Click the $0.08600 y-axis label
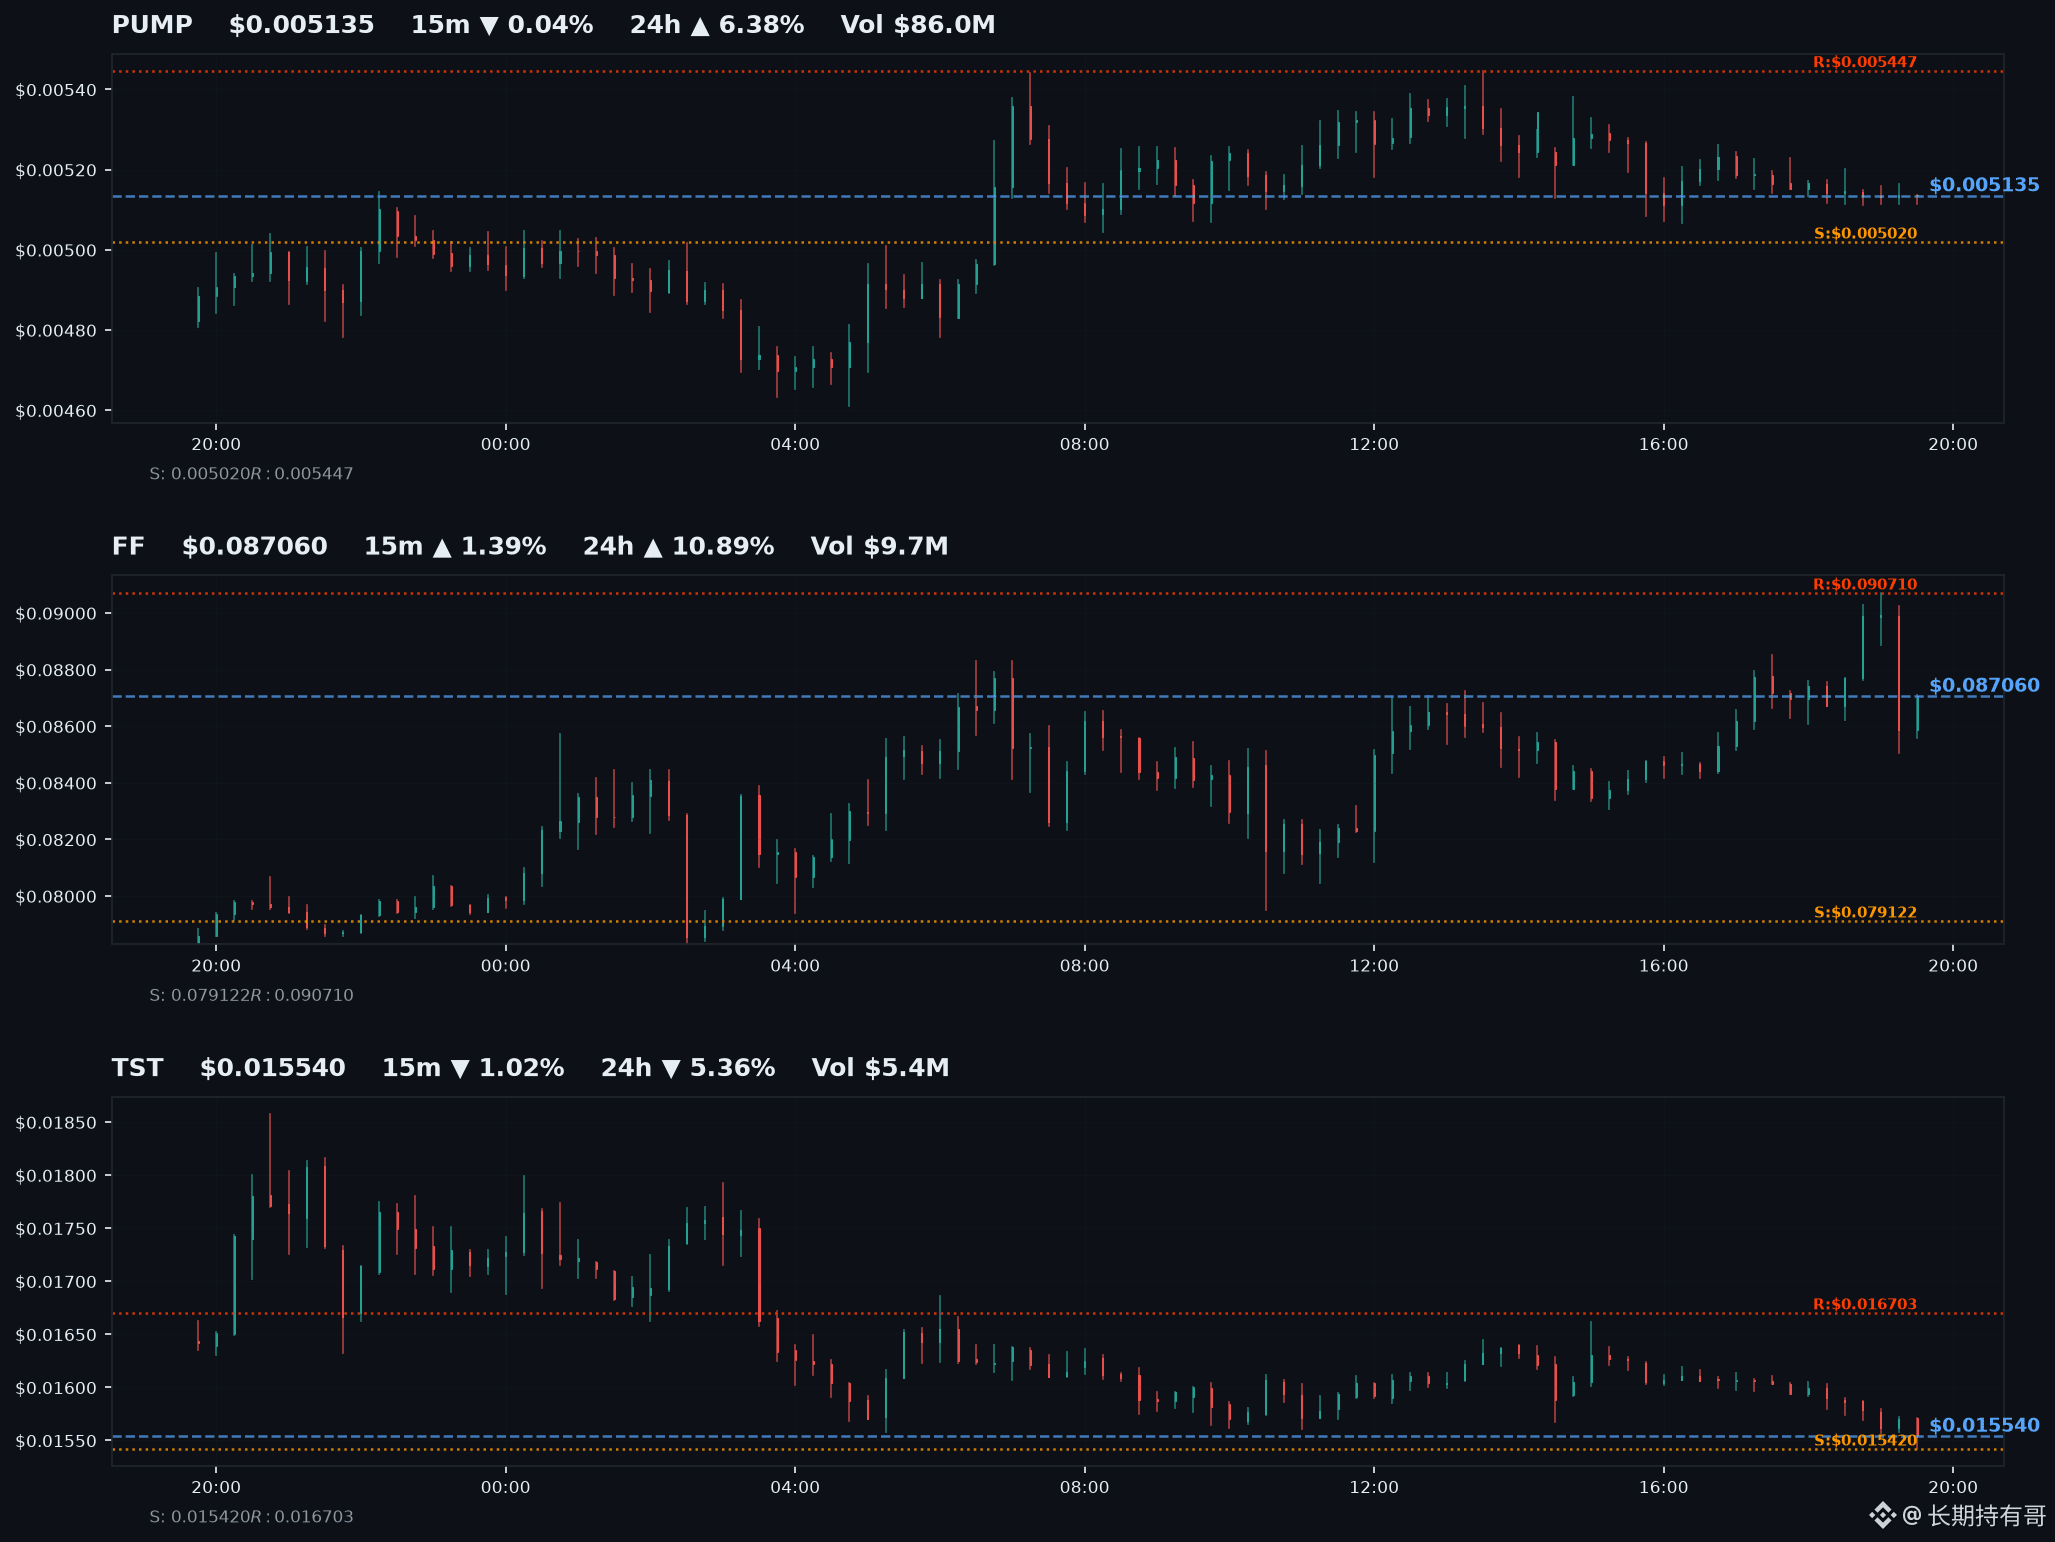Image resolution: width=2055 pixels, height=1542 pixels. point(57,727)
